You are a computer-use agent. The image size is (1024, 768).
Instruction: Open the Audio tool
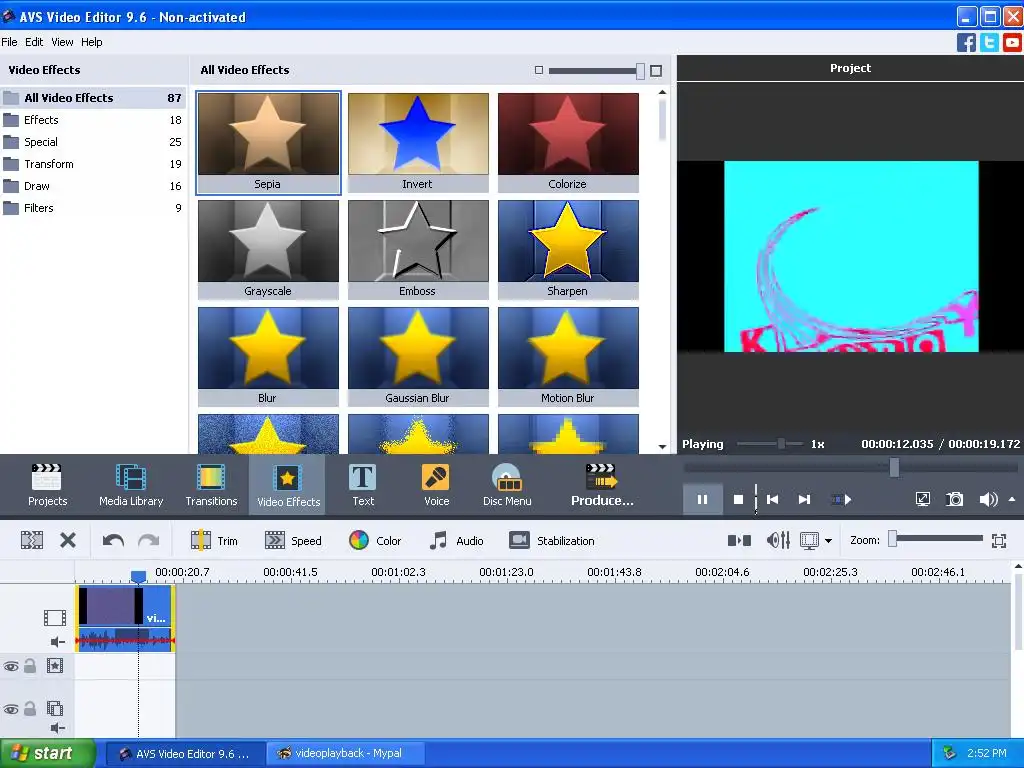456,541
